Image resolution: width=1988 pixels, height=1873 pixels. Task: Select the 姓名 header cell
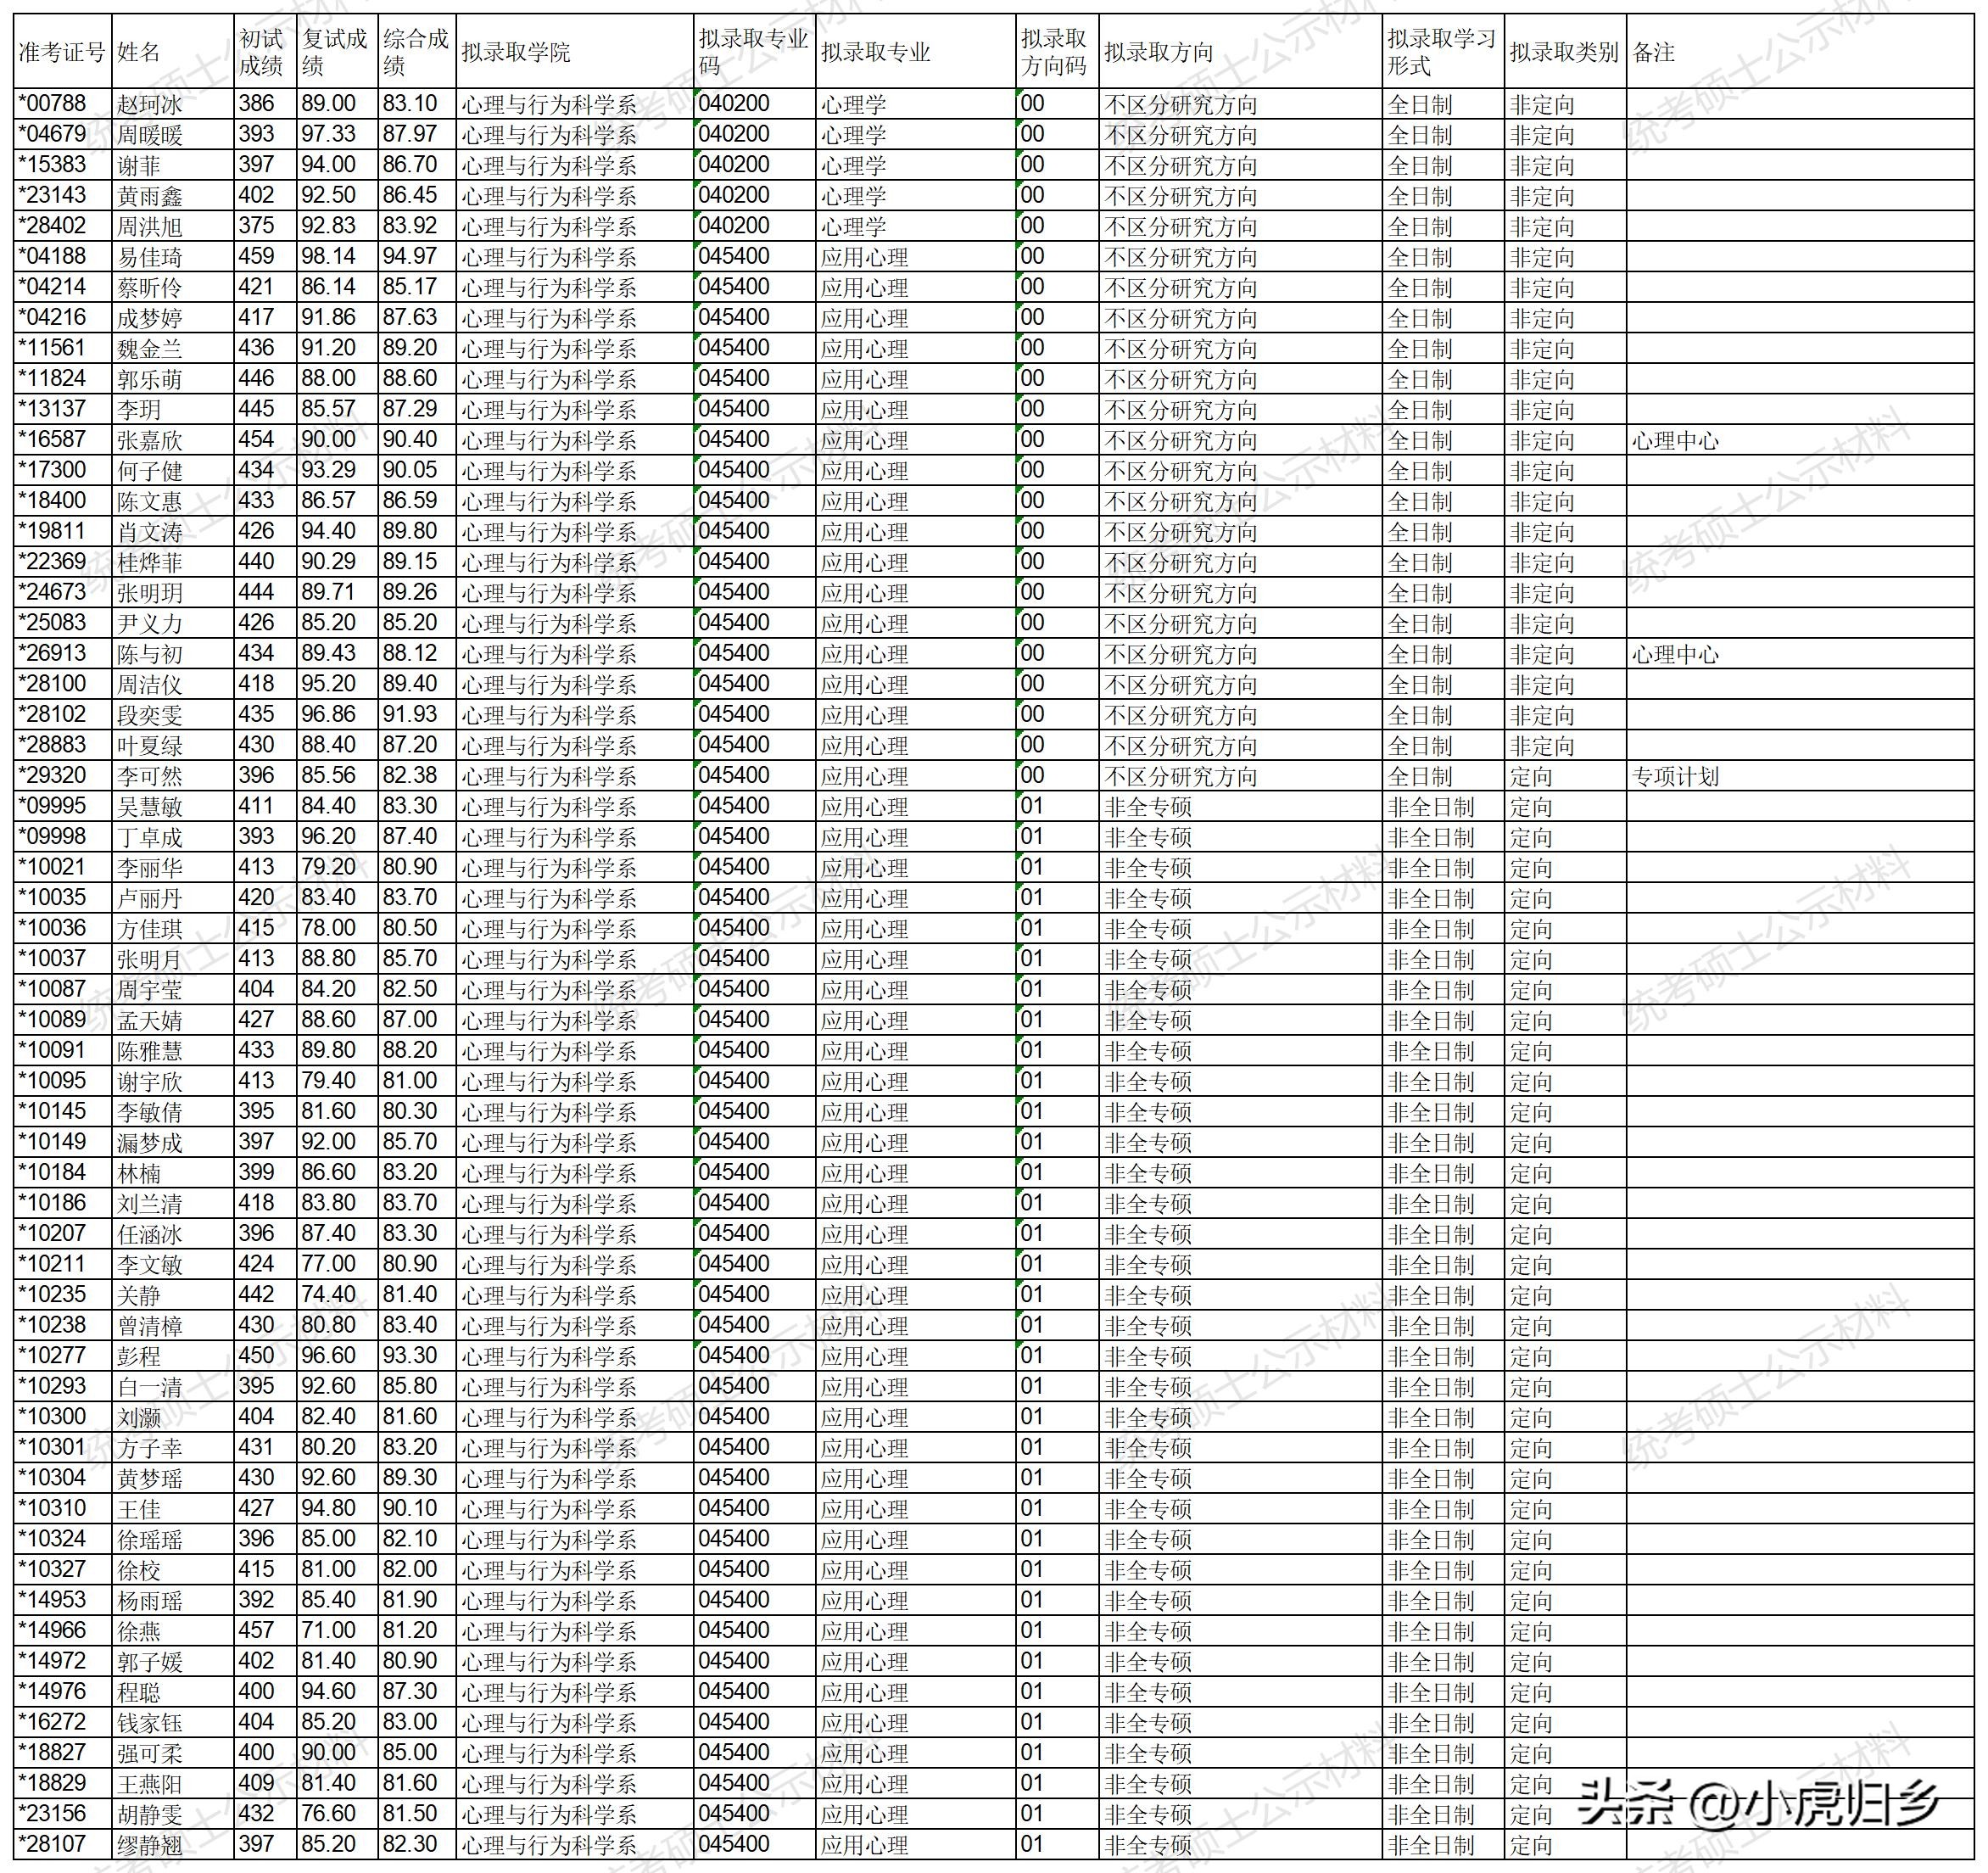pos(139,52)
